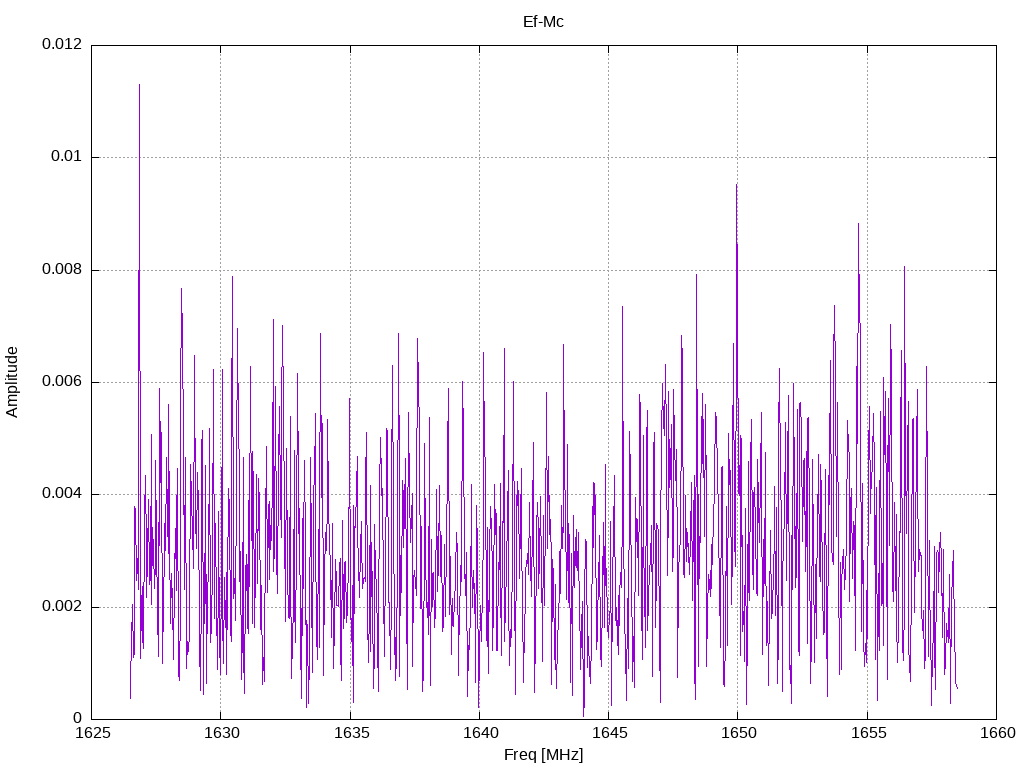Image resolution: width=1024 pixels, height=768 pixels.
Task: Click the y-axis tick label '0.01'
Action: click(67, 157)
